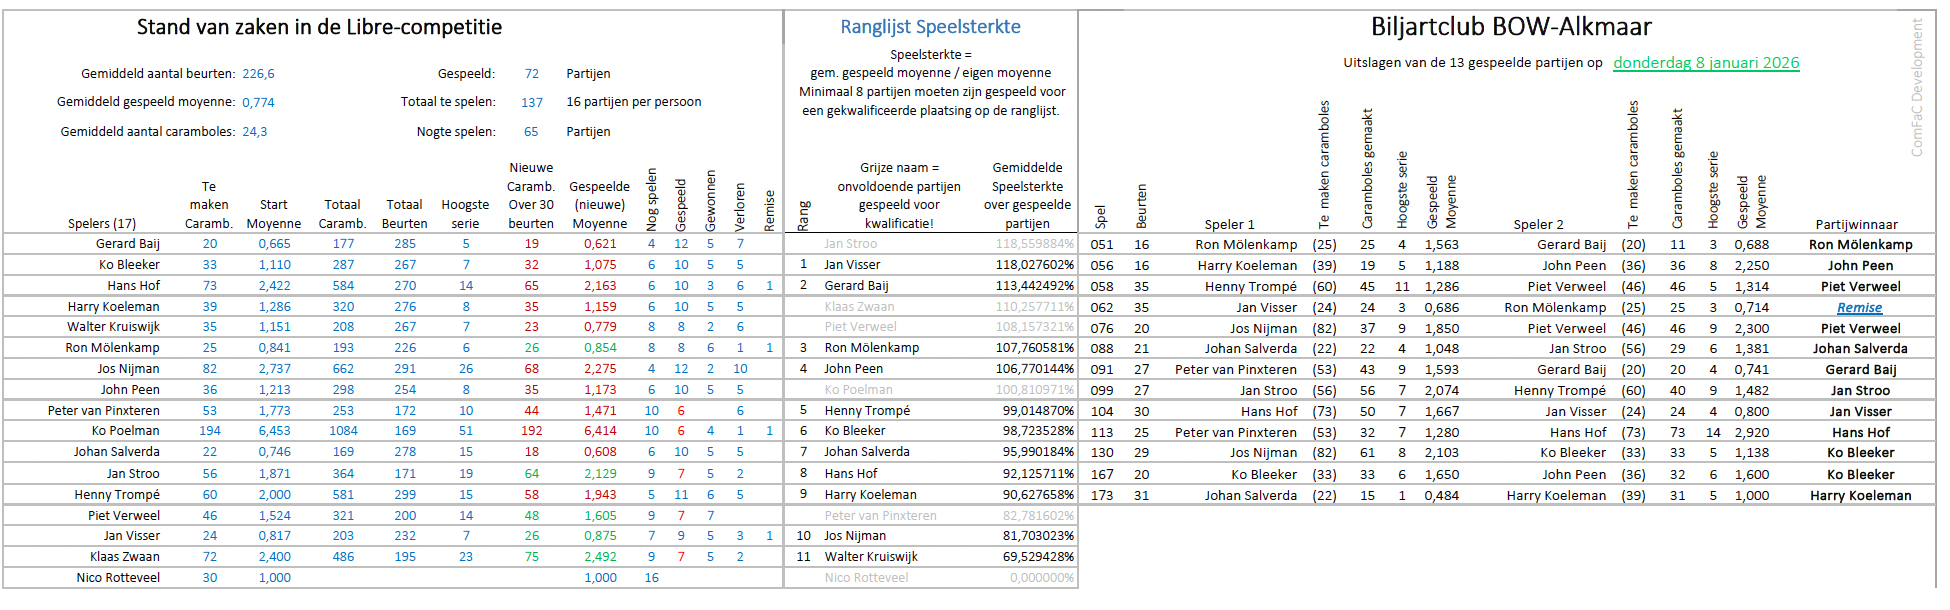Select the Stand van zaken in de Libre-competitie title
This screenshot has height=610, width=1950.
[x=319, y=27]
